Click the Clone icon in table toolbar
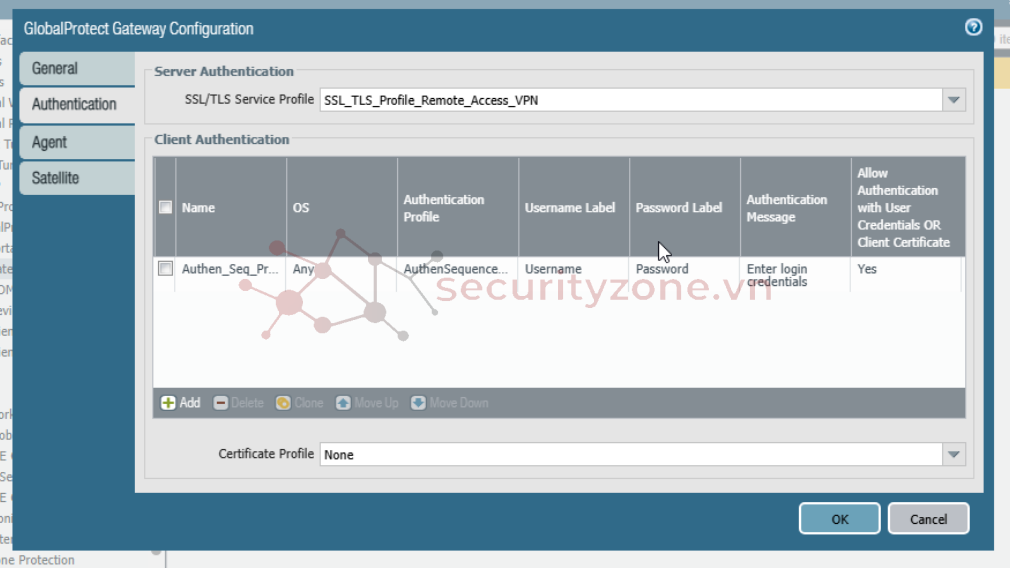 point(283,403)
